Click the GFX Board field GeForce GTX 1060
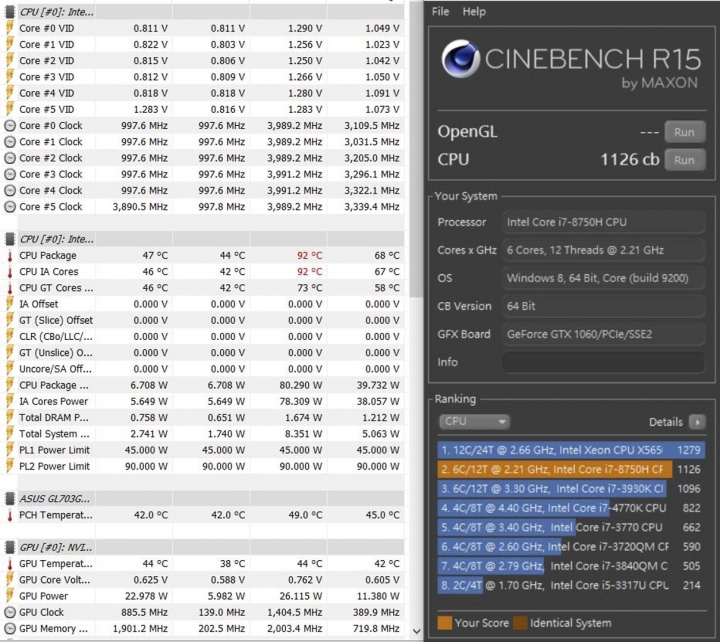Viewport: 720px width, 642px height. tap(603, 334)
